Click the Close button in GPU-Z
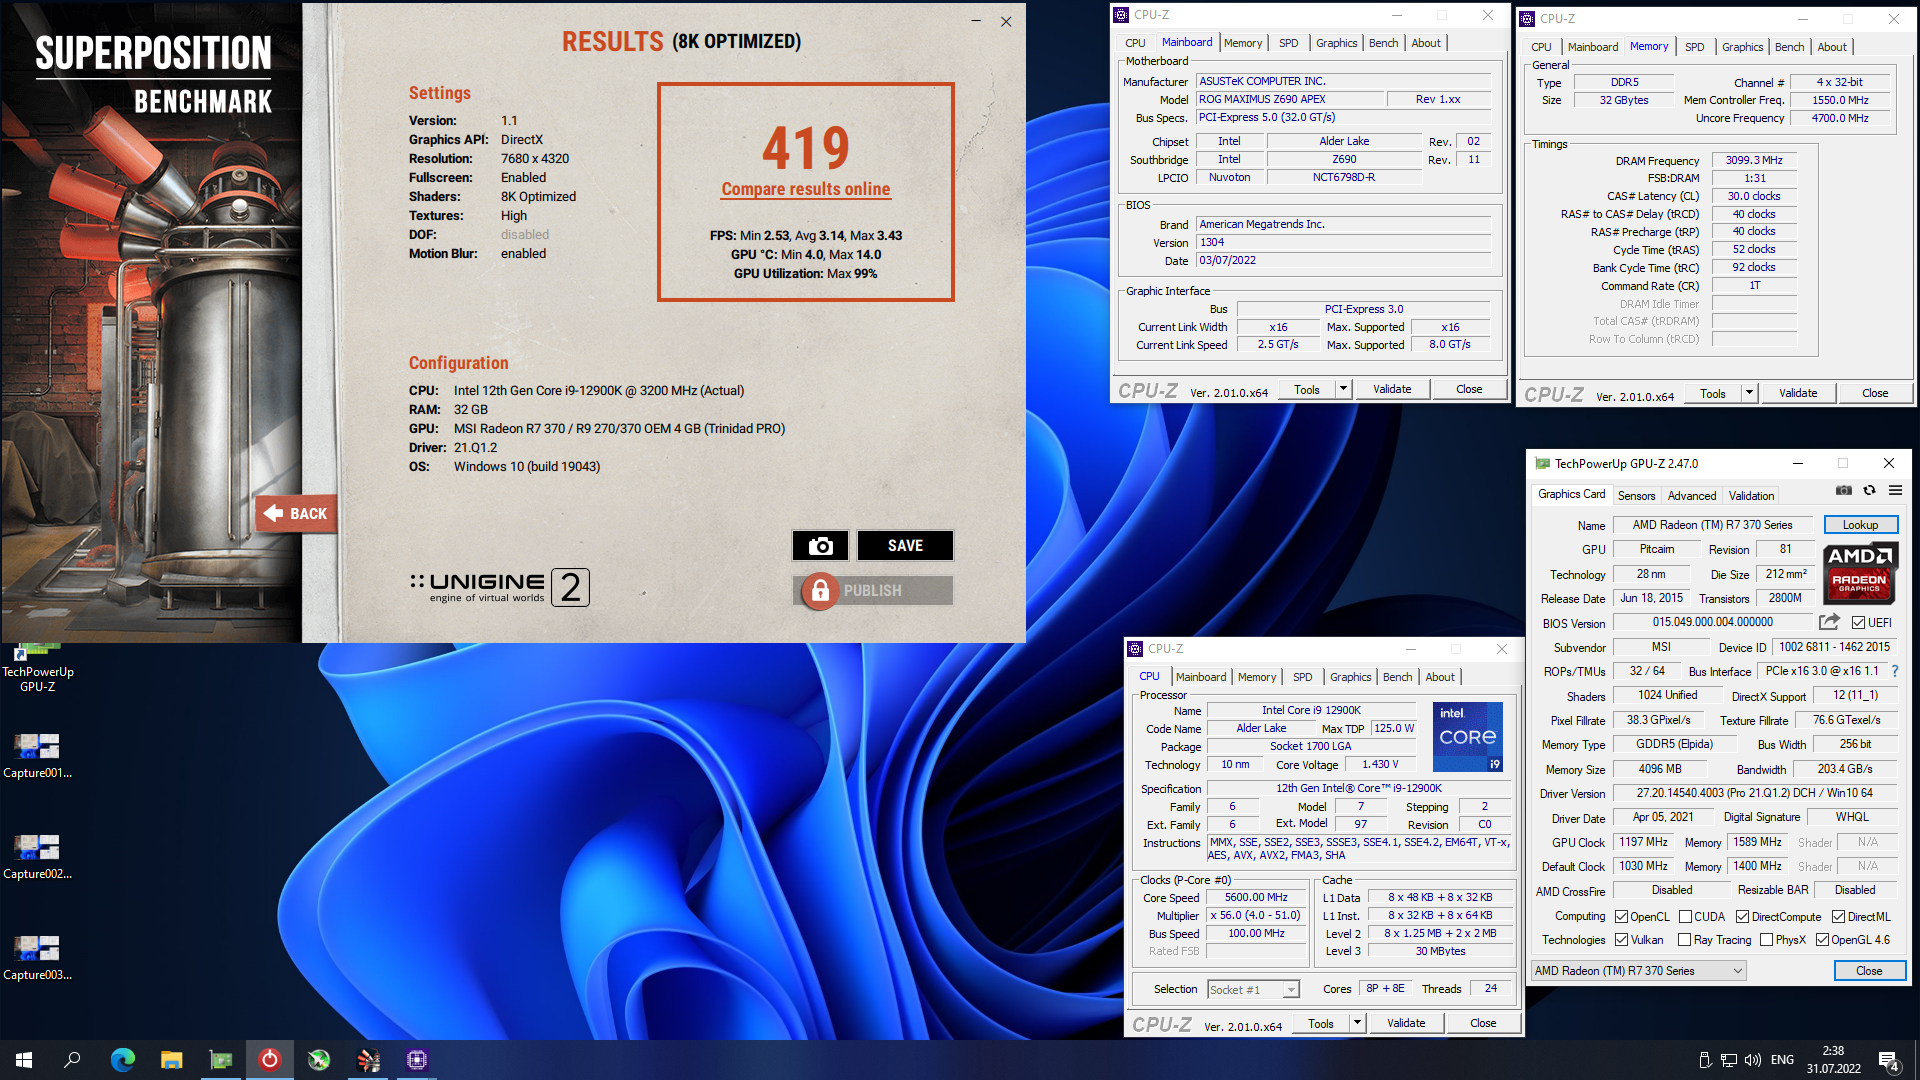Image resolution: width=1920 pixels, height=1080 pixels. pyautogui.click(x=1869, y=970)
